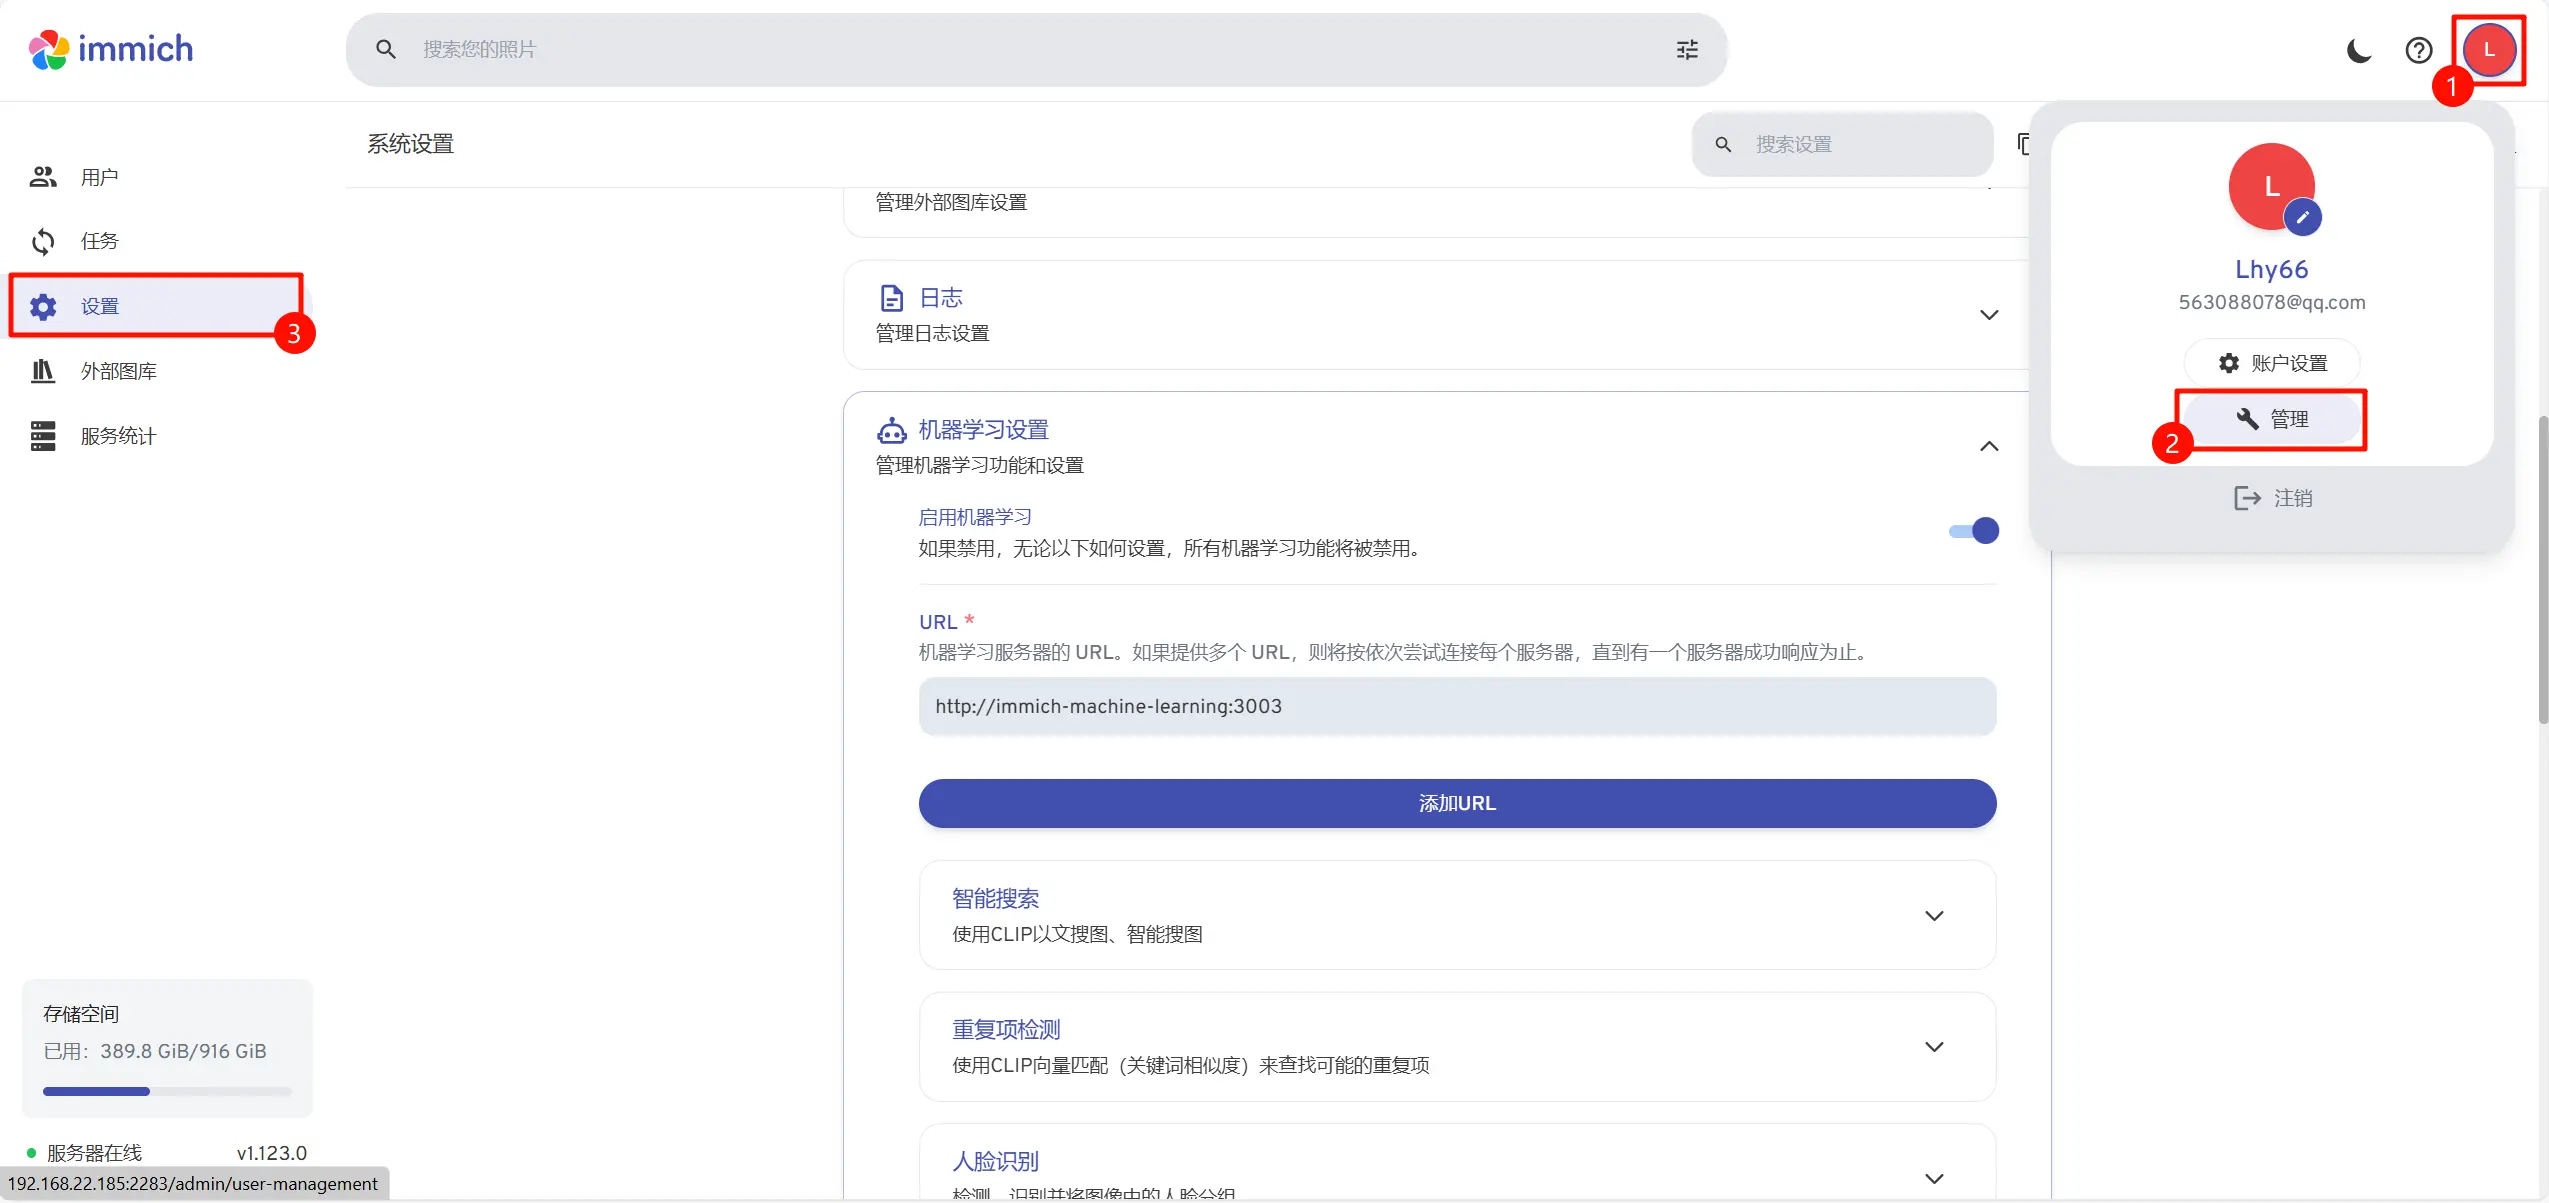The image size is (2549, 1203).
Task: Disable the 启用机器学习 switch
Action: point(1974,531)
